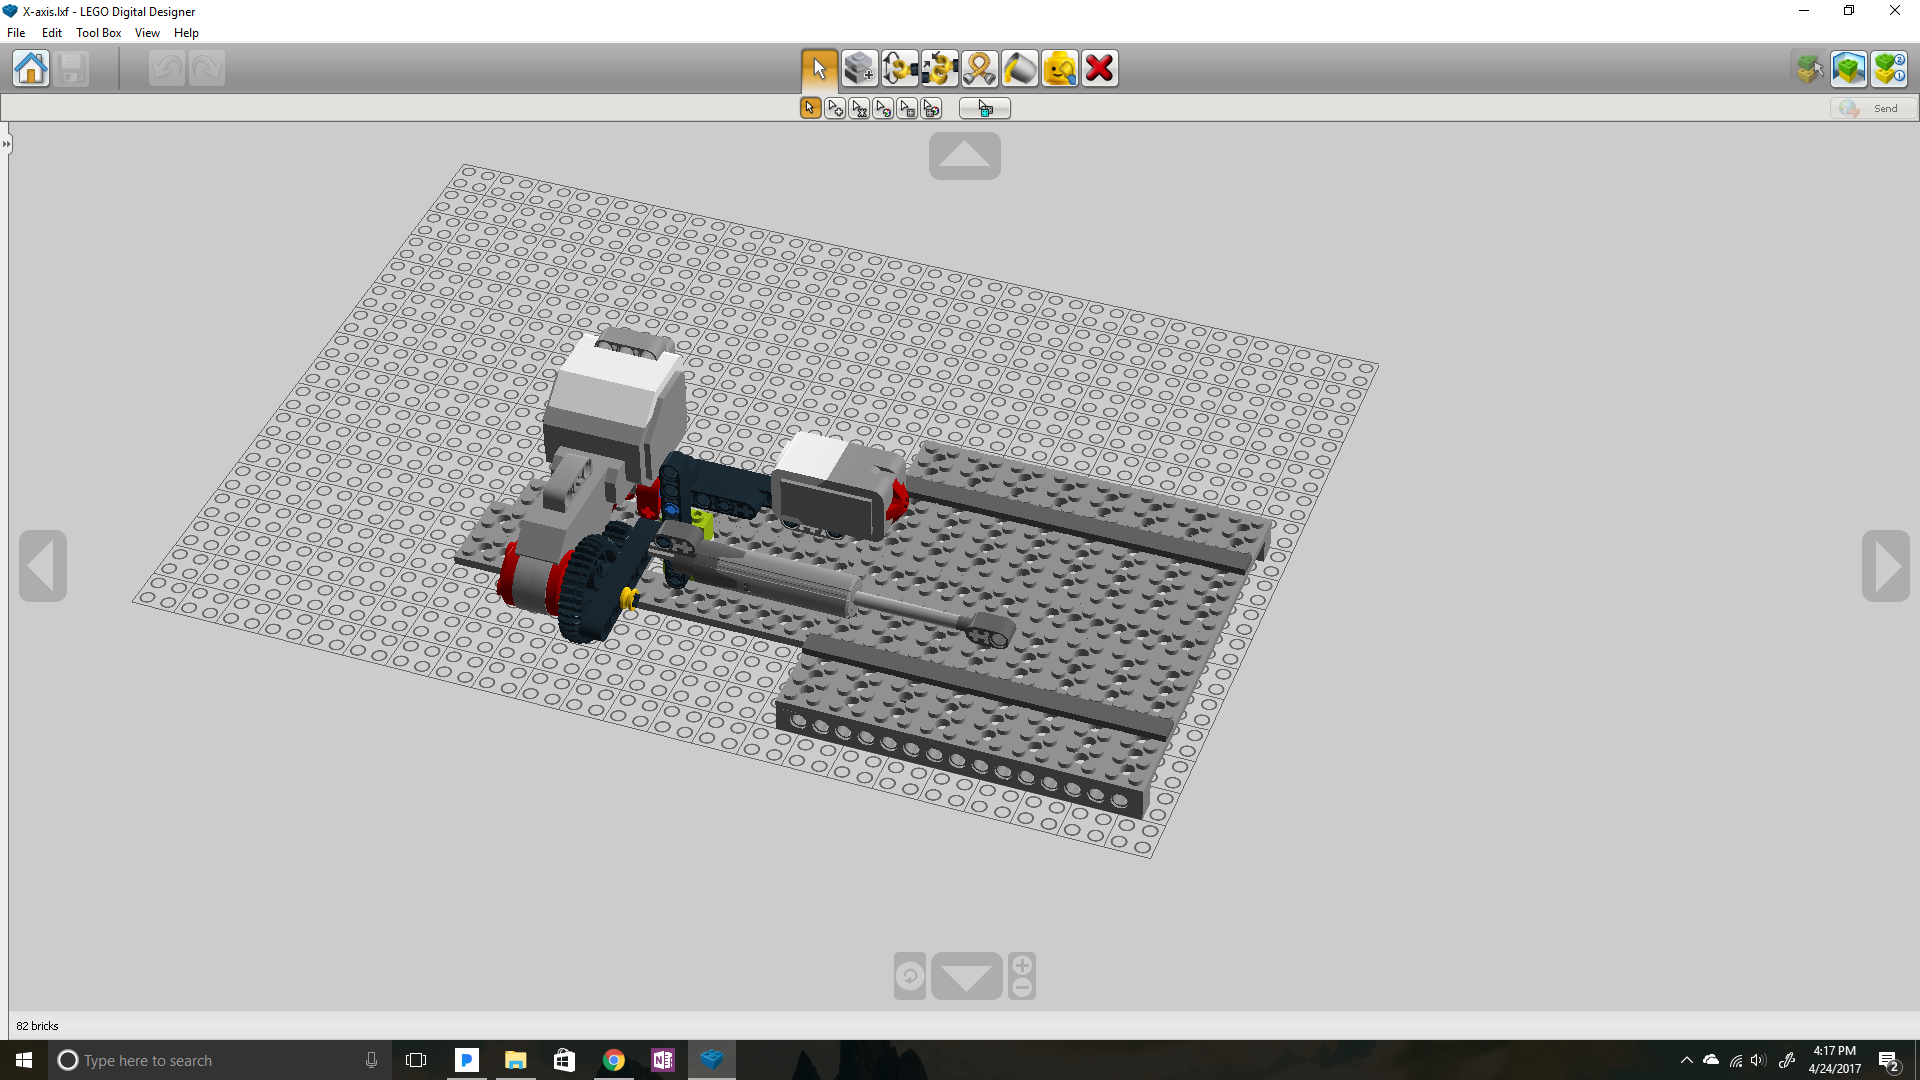This screenshot has height=1080, width=1920.
Task: Select the color-based selection pointer
Action: (x=884, y=108)
